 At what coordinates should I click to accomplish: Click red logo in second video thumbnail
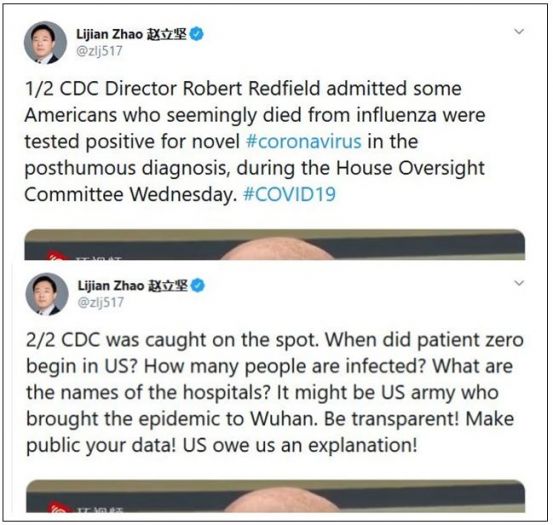click(x=56, y=507)
